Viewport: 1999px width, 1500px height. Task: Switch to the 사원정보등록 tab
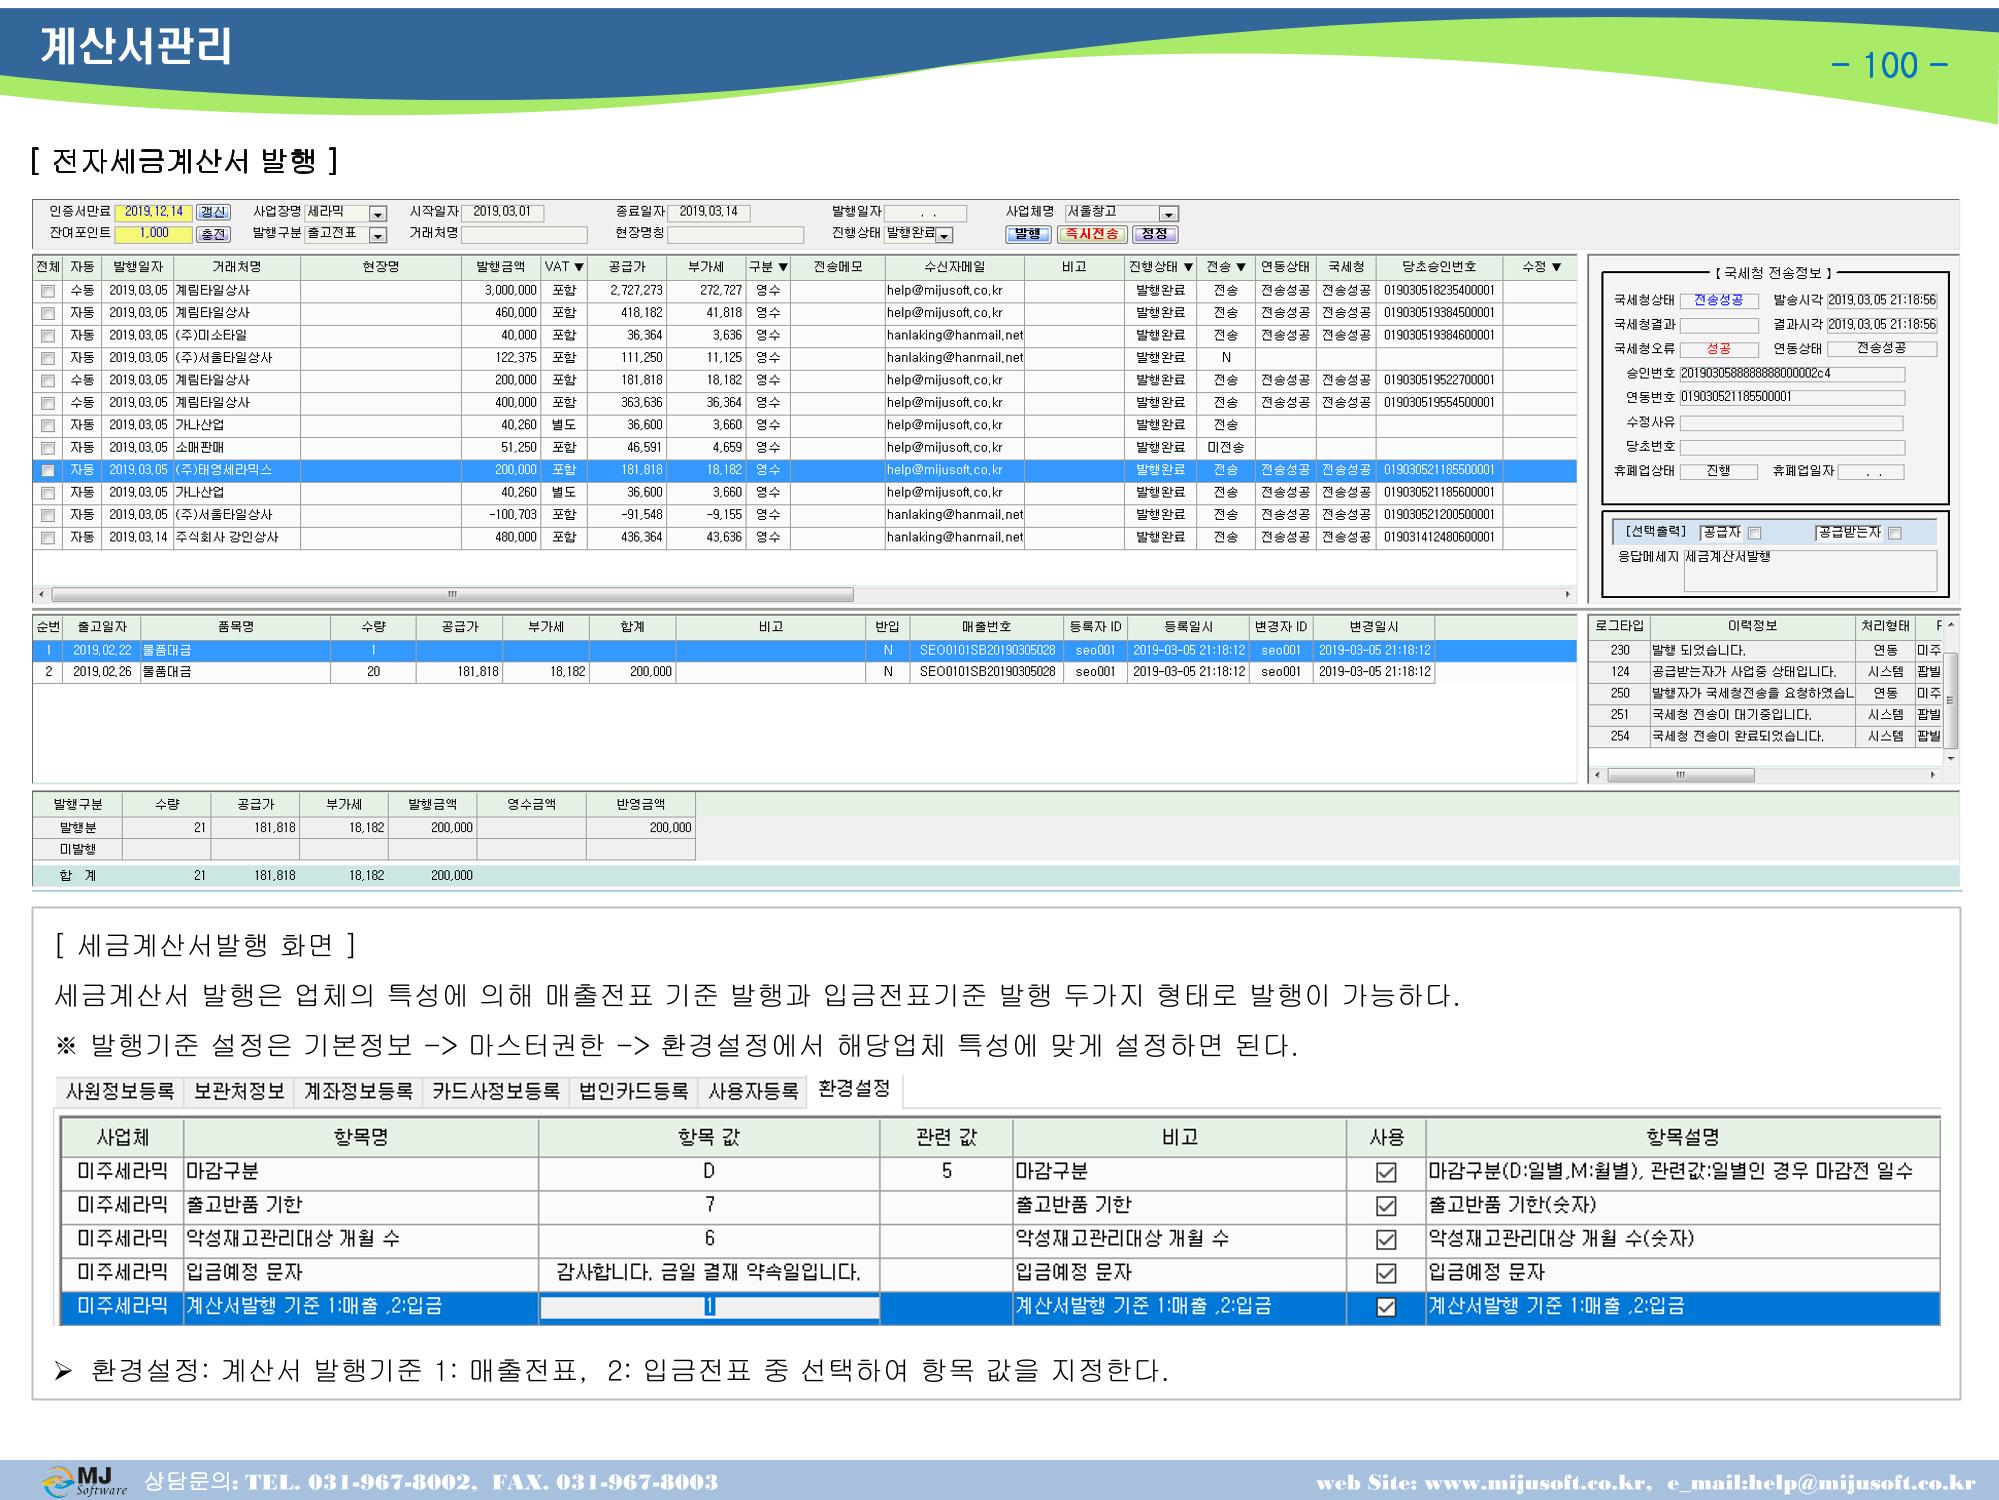tap(119, 1092)
